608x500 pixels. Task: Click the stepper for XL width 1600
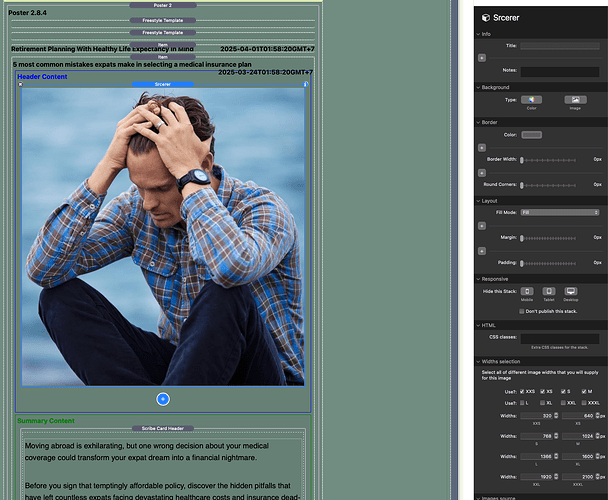click(x=597, y=456)
